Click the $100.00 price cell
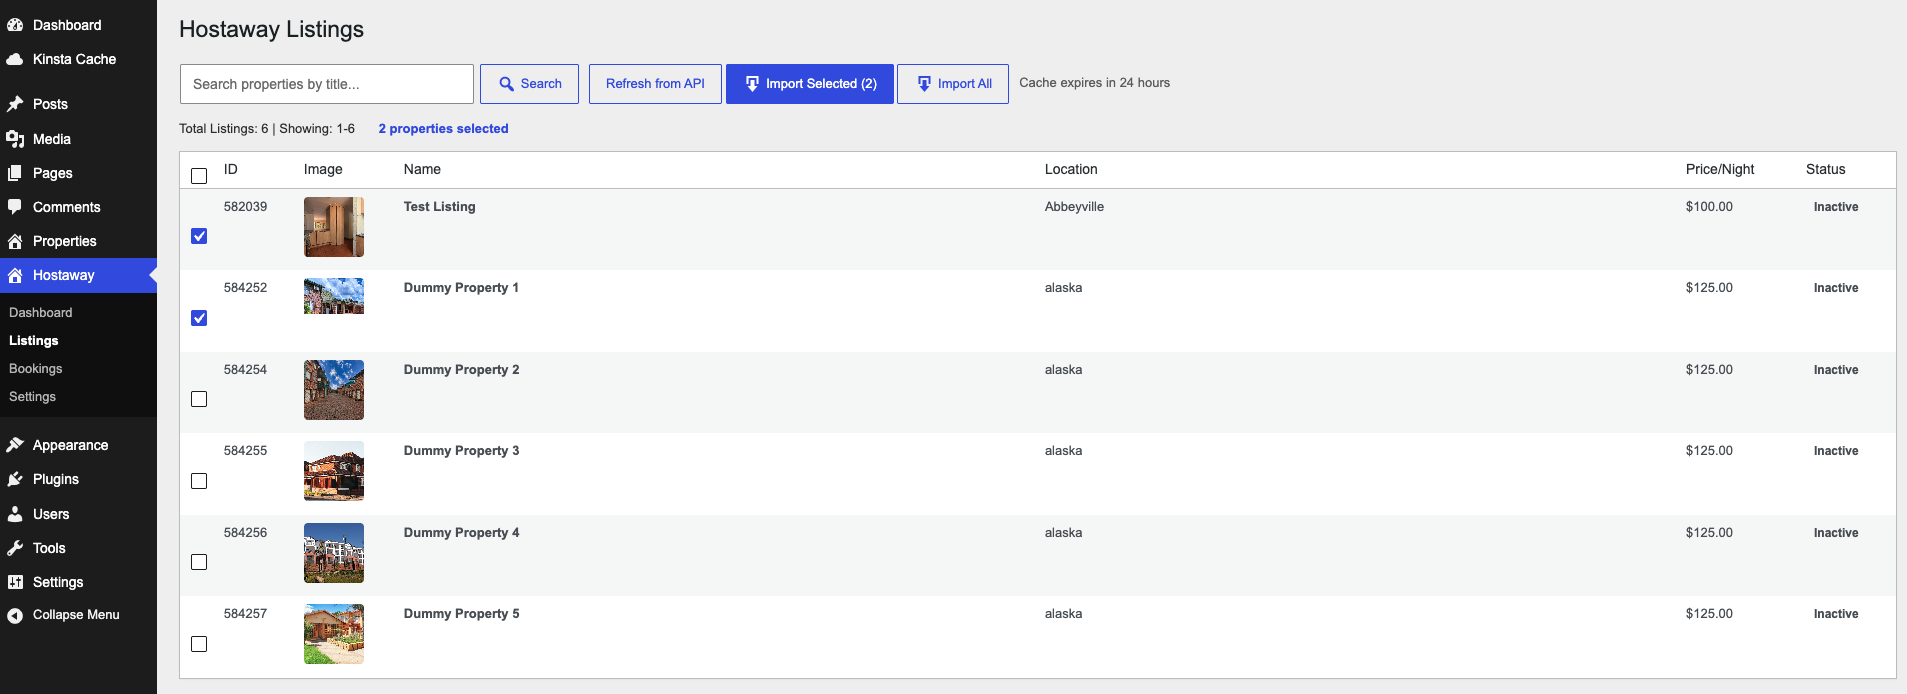The width and height of the screenshot is (1907, 694). click(x=1709, y=207)
